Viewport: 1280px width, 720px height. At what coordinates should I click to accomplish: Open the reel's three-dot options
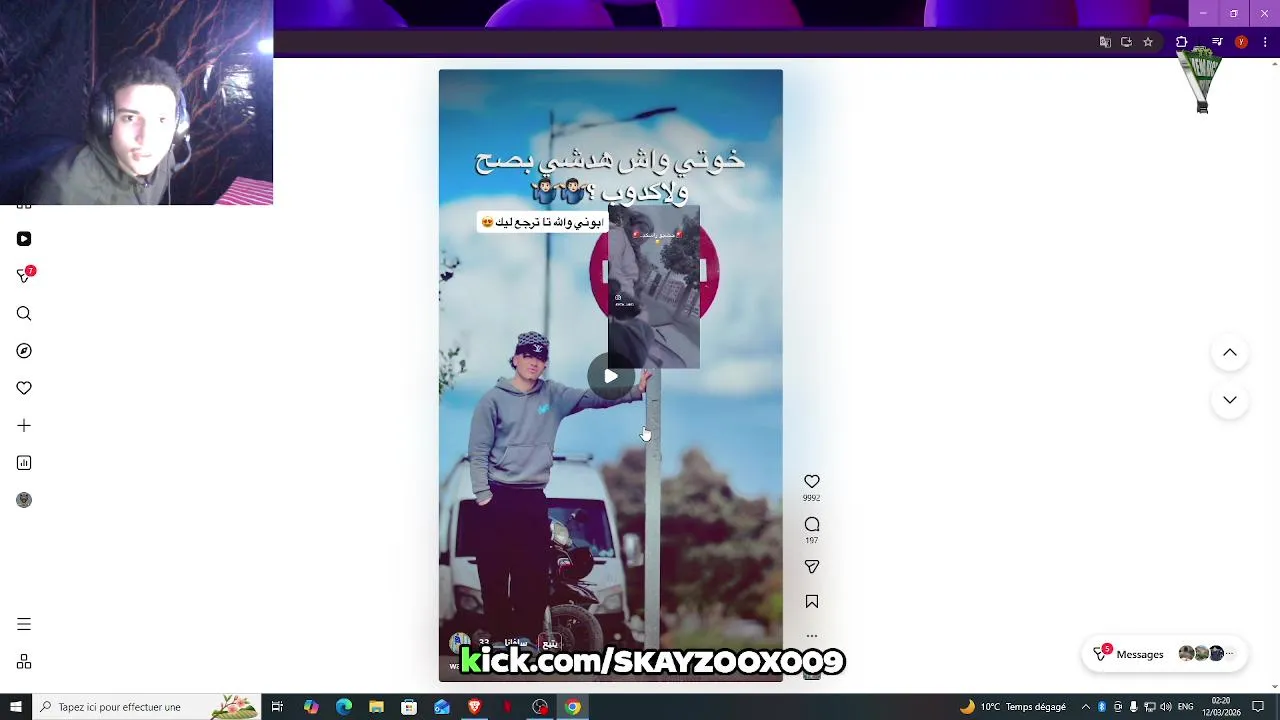click(812, 636)
